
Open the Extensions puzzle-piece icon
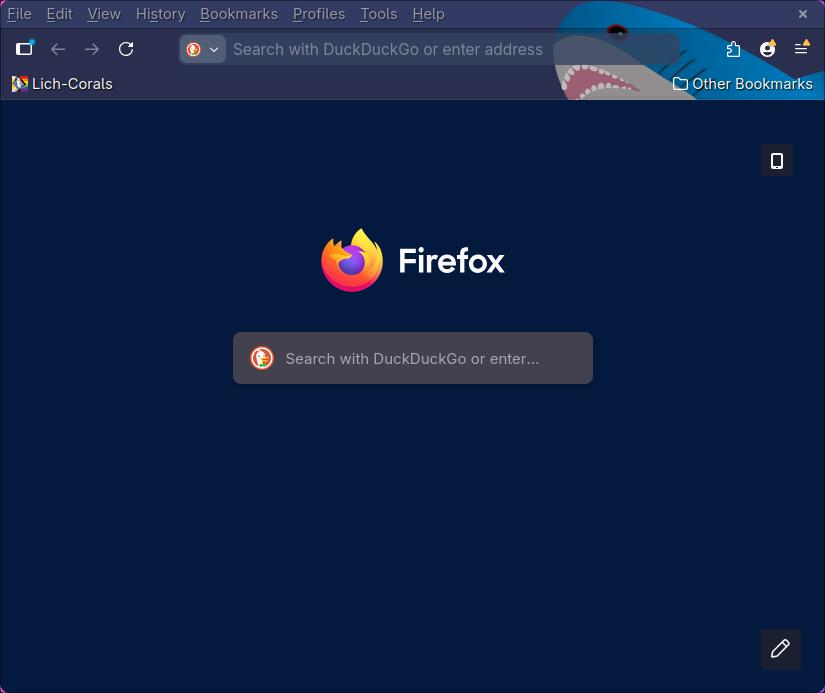pos(733,49)
